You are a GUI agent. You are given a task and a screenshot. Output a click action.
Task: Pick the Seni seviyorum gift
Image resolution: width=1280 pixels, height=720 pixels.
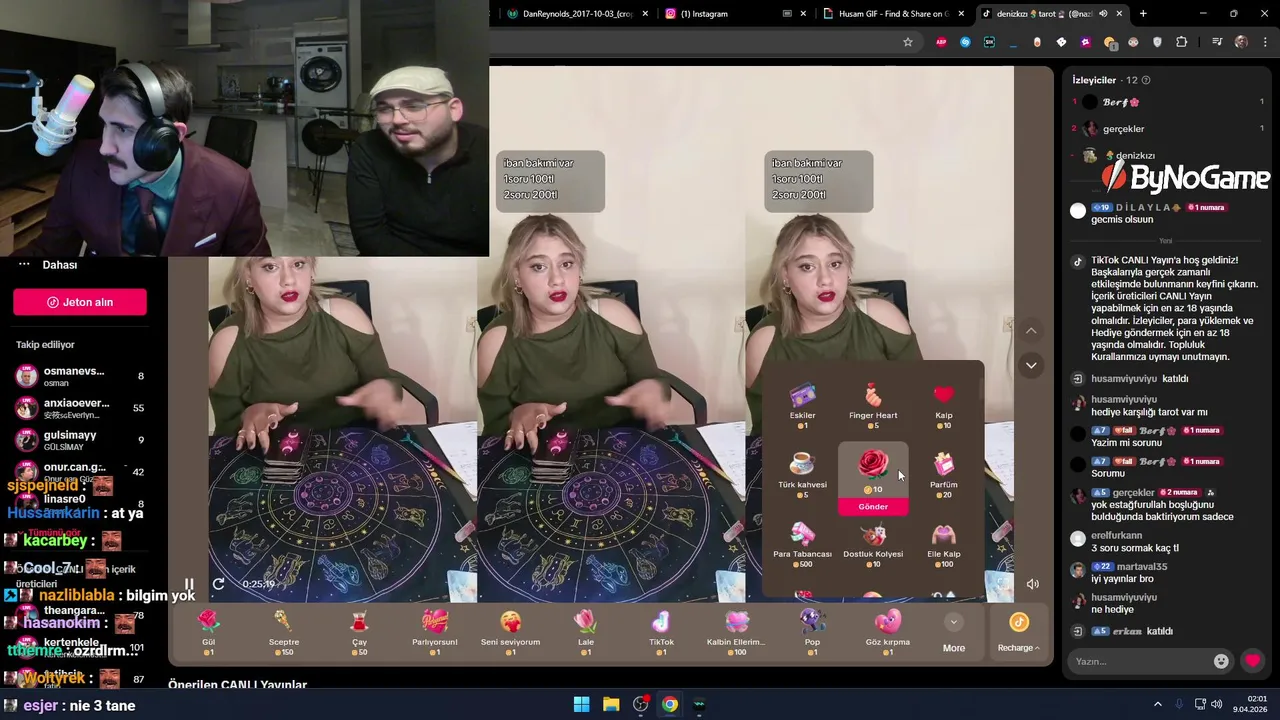510,632
